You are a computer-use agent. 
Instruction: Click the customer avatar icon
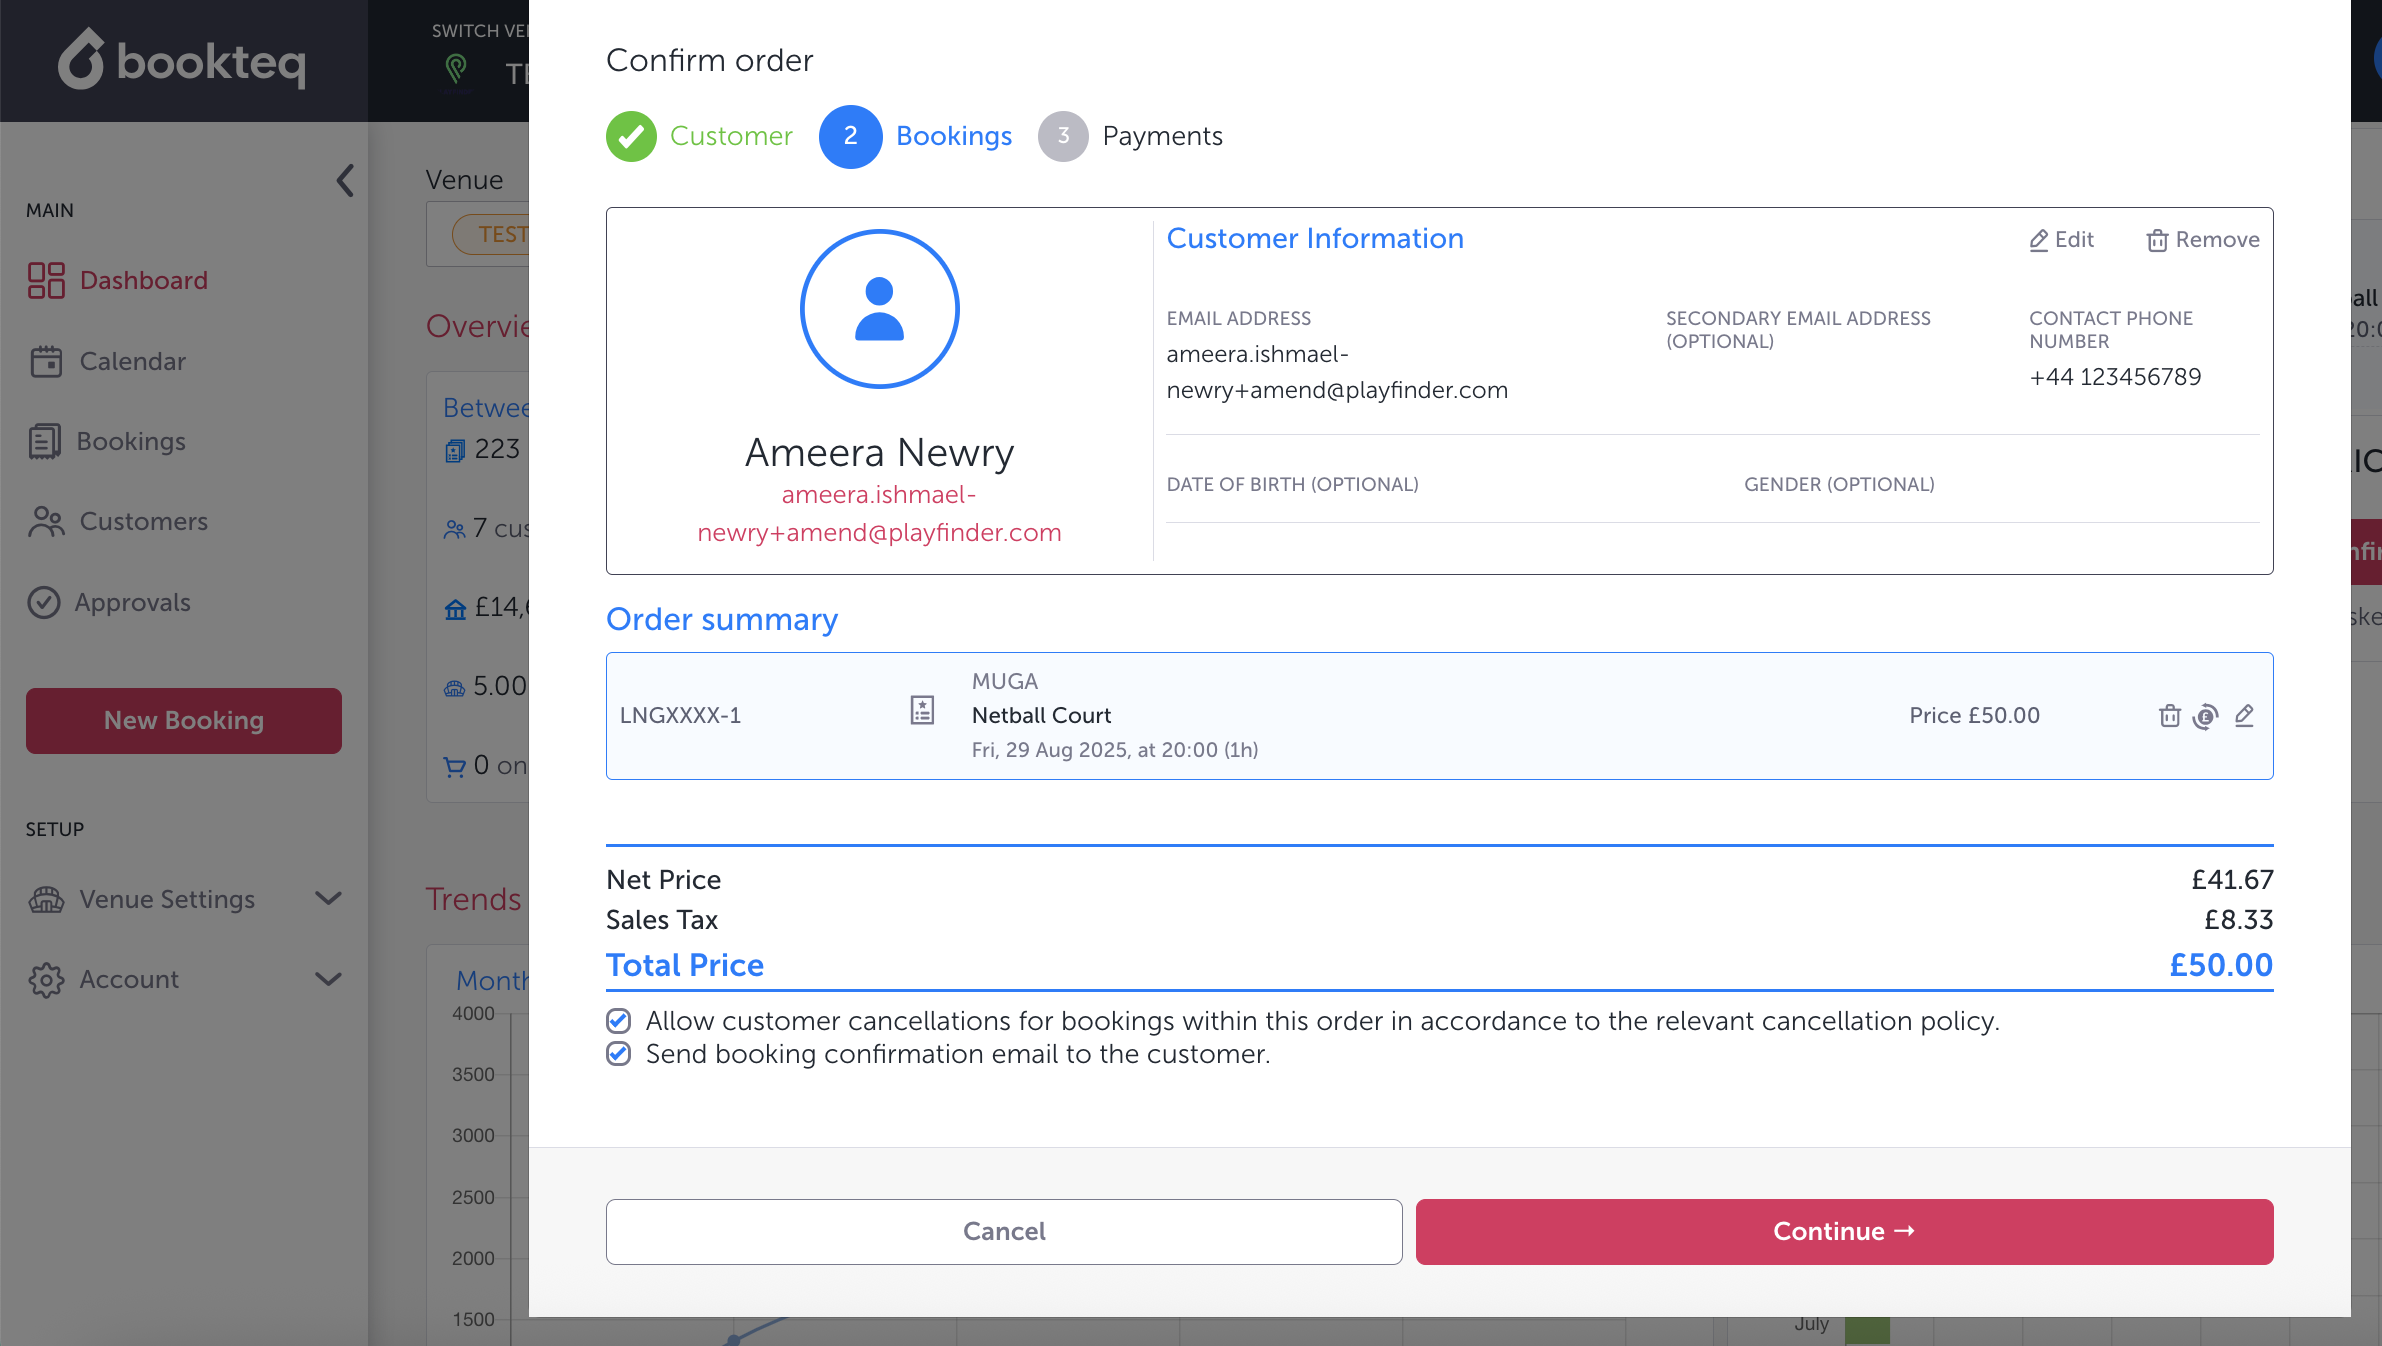tap(879, 309)
